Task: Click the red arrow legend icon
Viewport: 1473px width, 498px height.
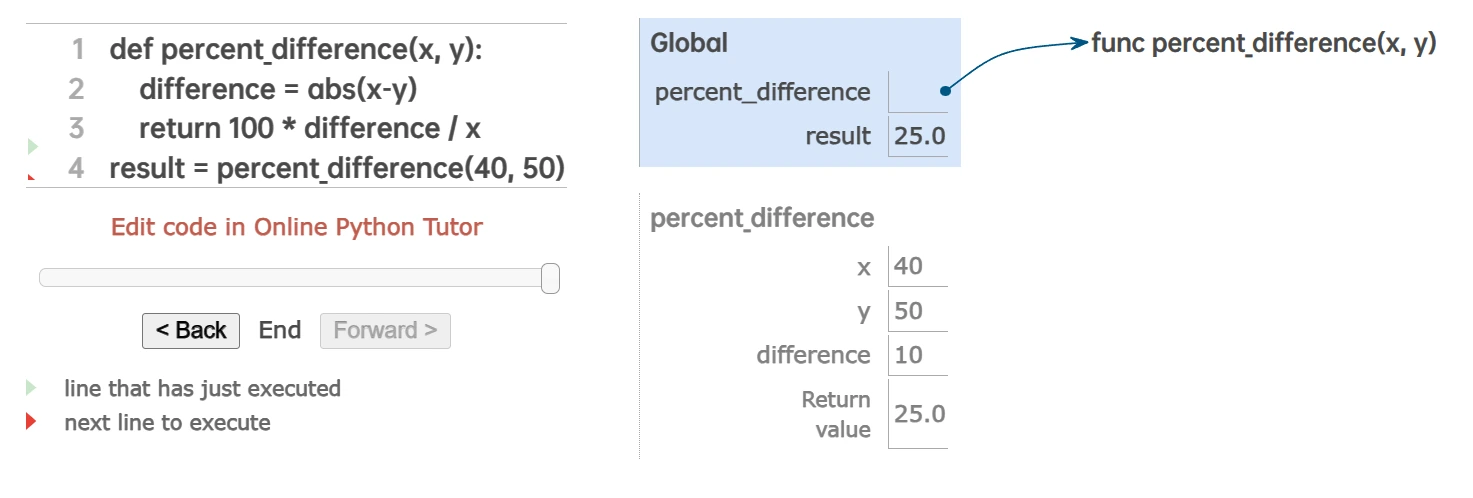Action: point(32,422)
